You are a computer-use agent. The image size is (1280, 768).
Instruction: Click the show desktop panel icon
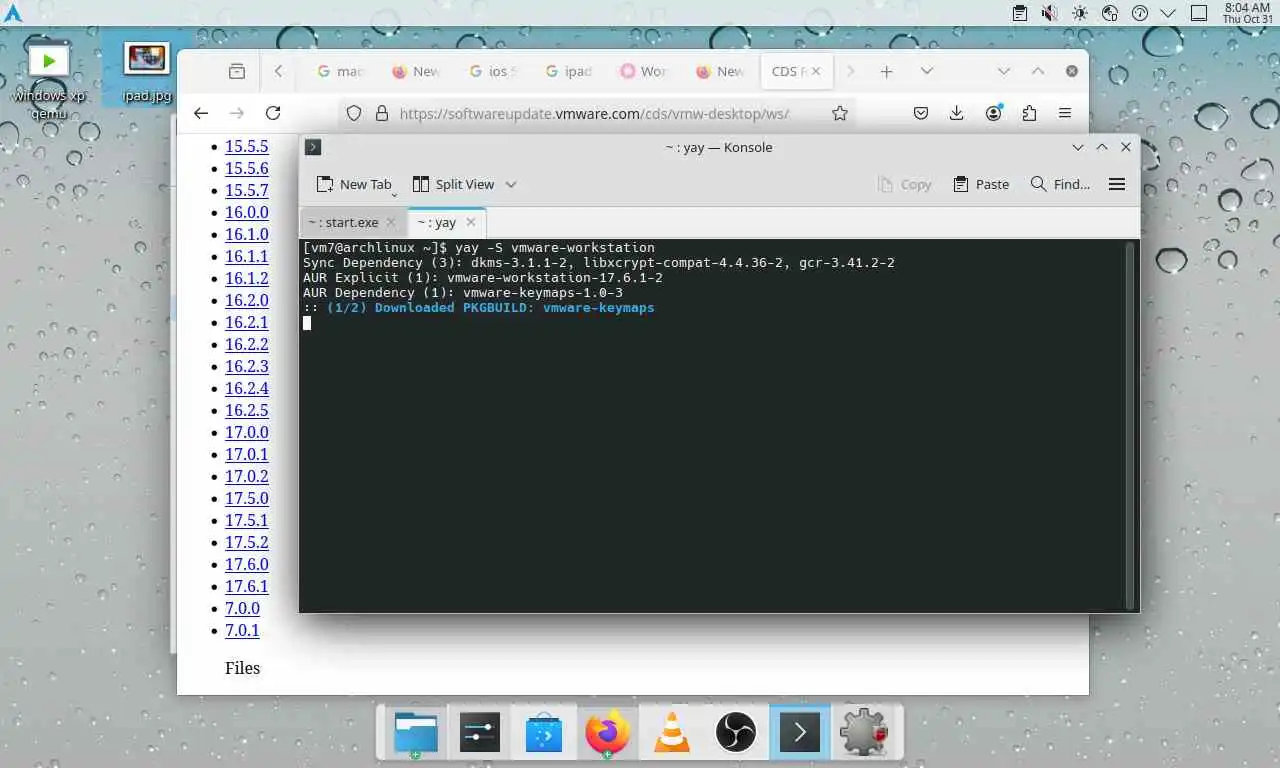[1199, 13]
